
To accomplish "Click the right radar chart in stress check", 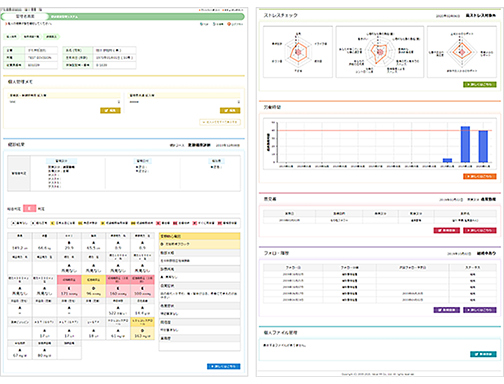I will click(x=462, y=52).
